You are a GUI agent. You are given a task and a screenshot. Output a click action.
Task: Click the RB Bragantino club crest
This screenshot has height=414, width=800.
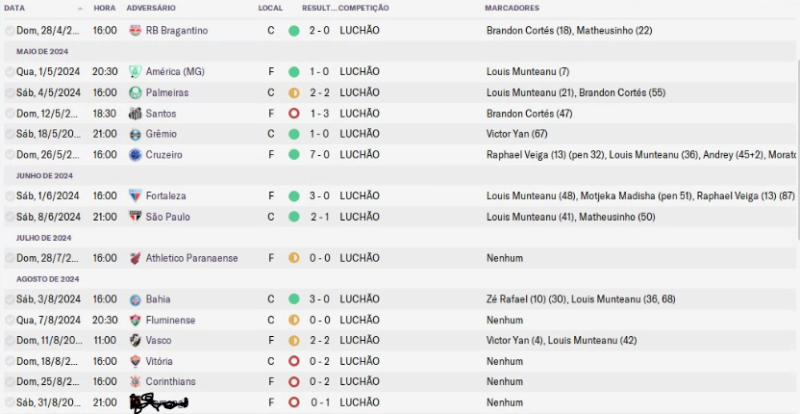[x=135, y=31]
